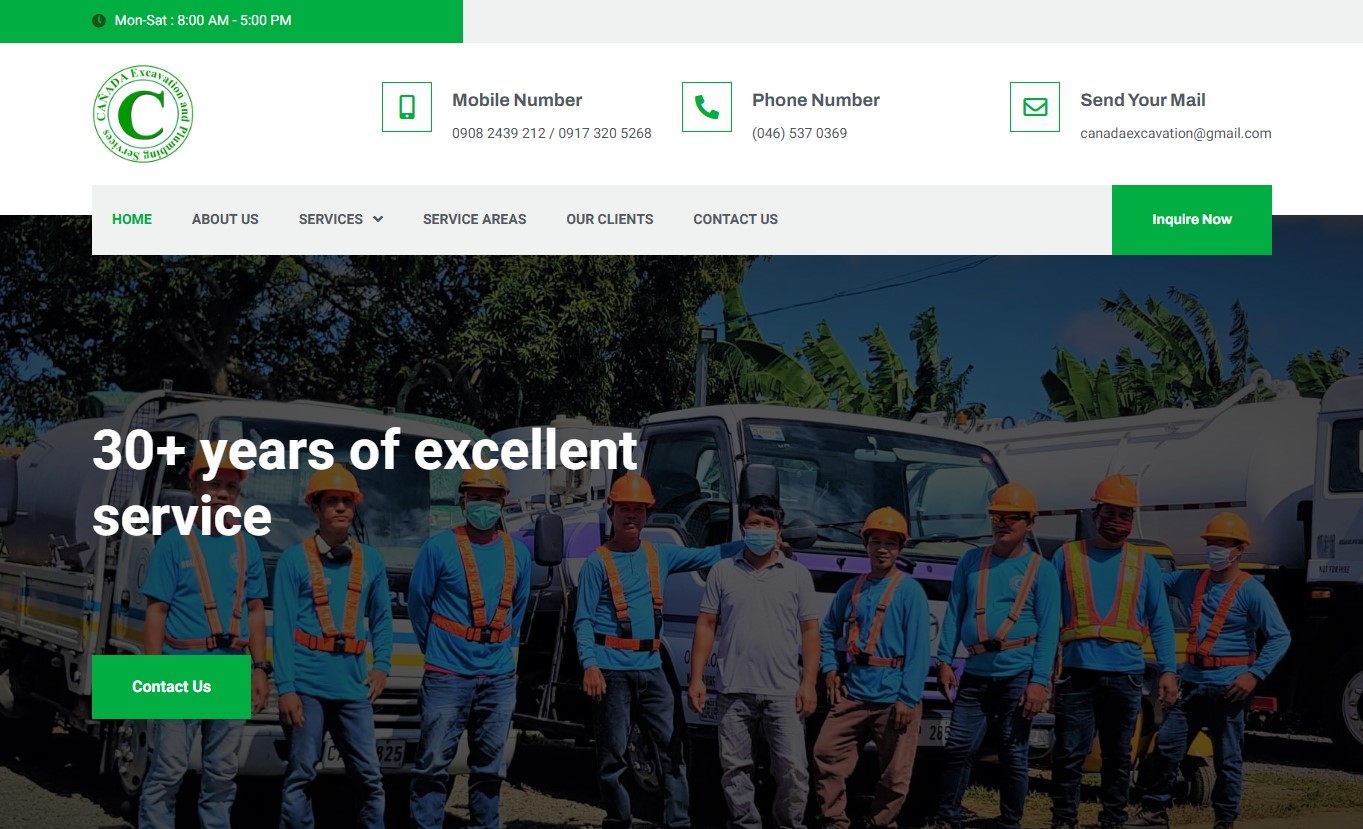Image resolution: width=1363 pixels, height=829 pixels.
Task: Open the Services menu item
Action: (331, 219)
